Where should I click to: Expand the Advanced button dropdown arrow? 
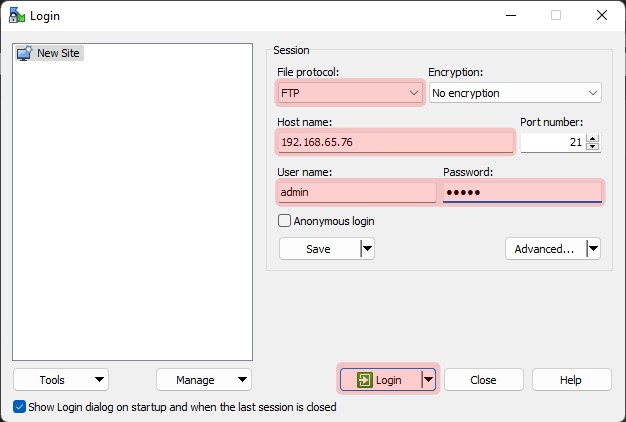click(x=593, y=249)
